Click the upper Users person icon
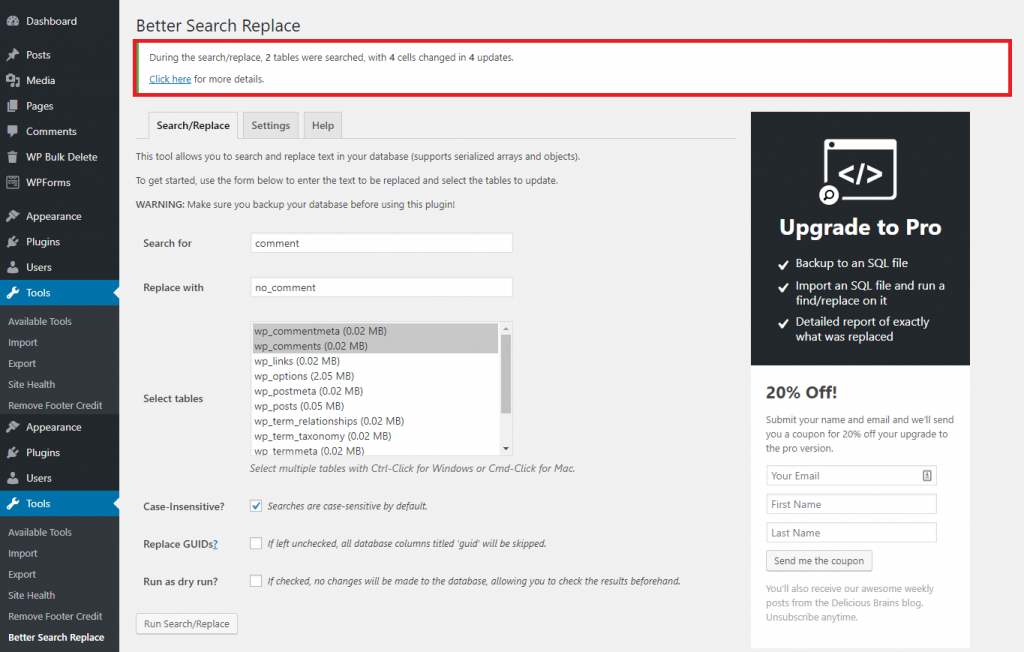The image size is (1024, 652). coord(12,267)
